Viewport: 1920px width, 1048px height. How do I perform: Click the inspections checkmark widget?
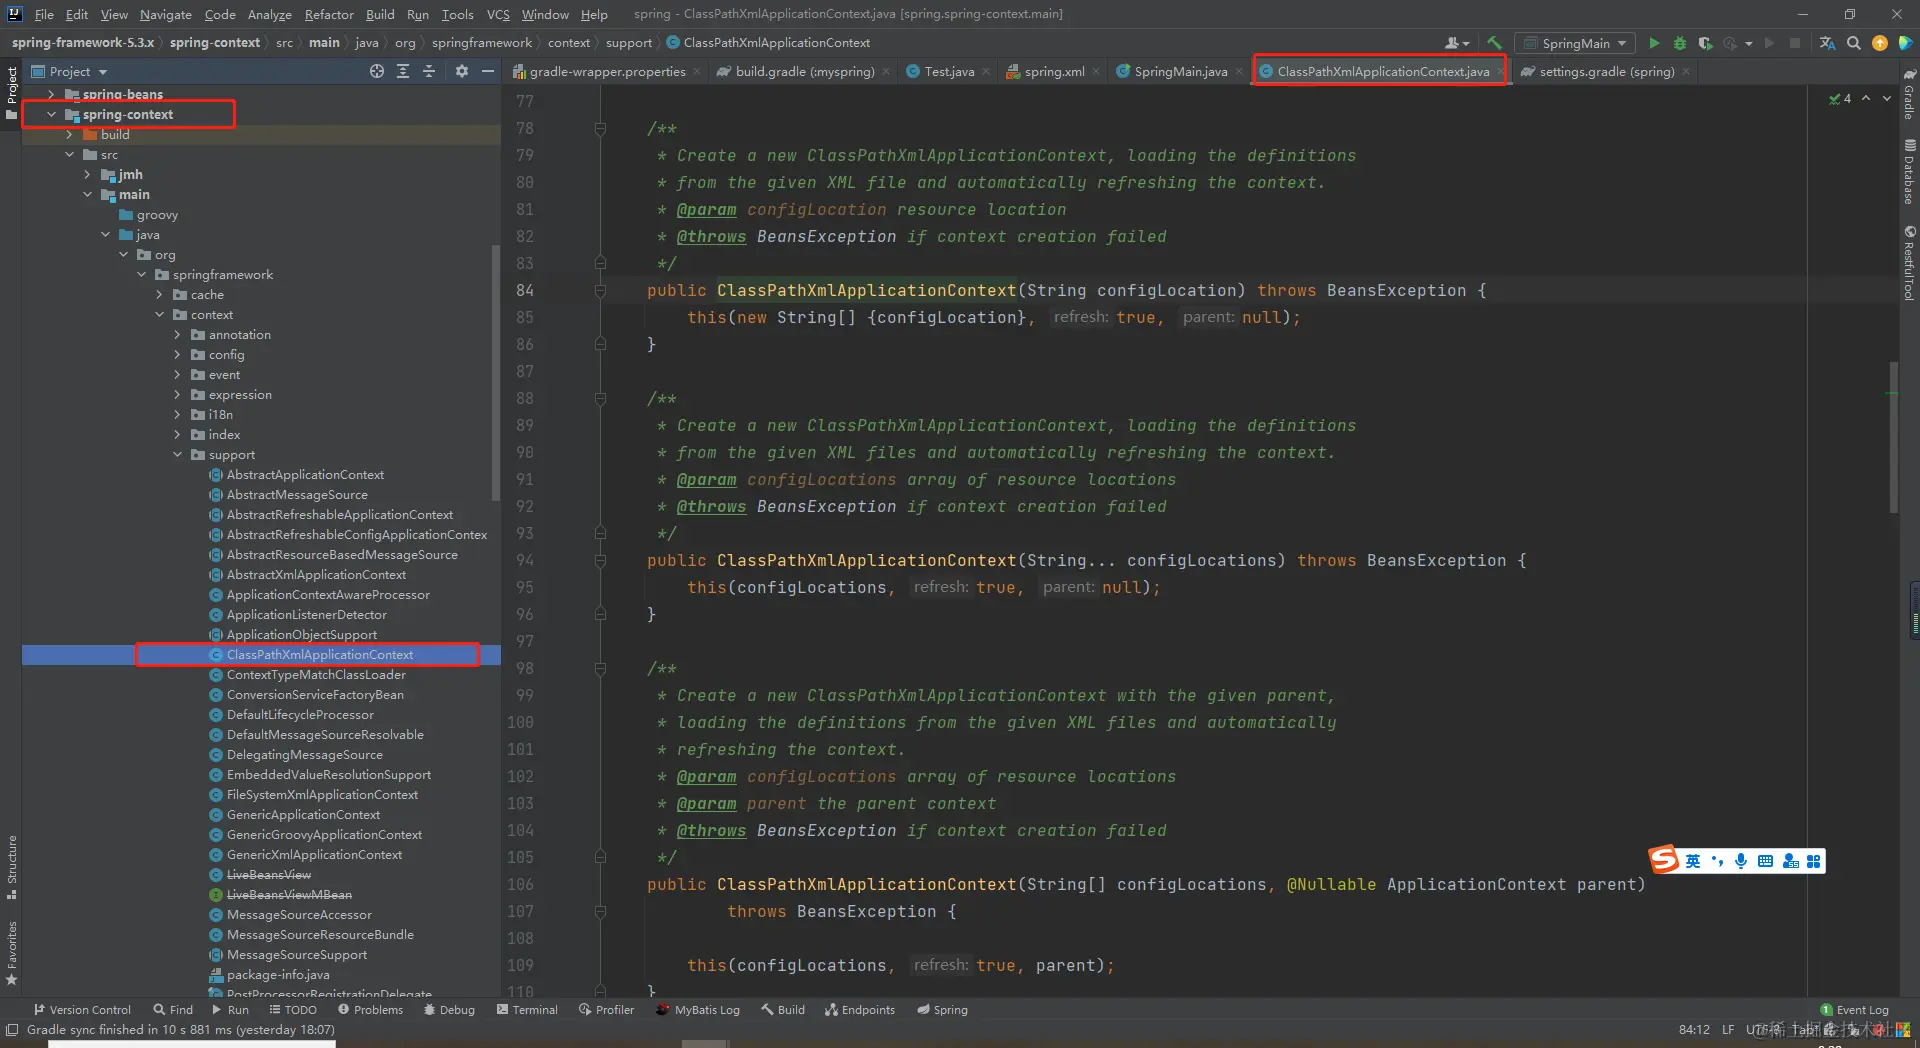[x=1840, y=98]
